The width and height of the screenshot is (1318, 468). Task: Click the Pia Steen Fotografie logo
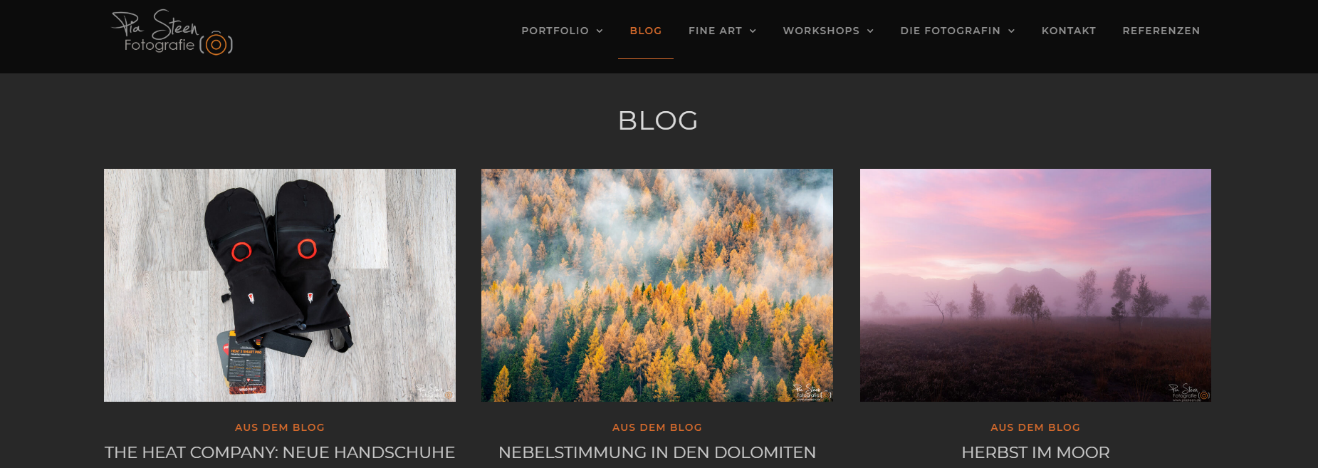click(x=172, y=32)
